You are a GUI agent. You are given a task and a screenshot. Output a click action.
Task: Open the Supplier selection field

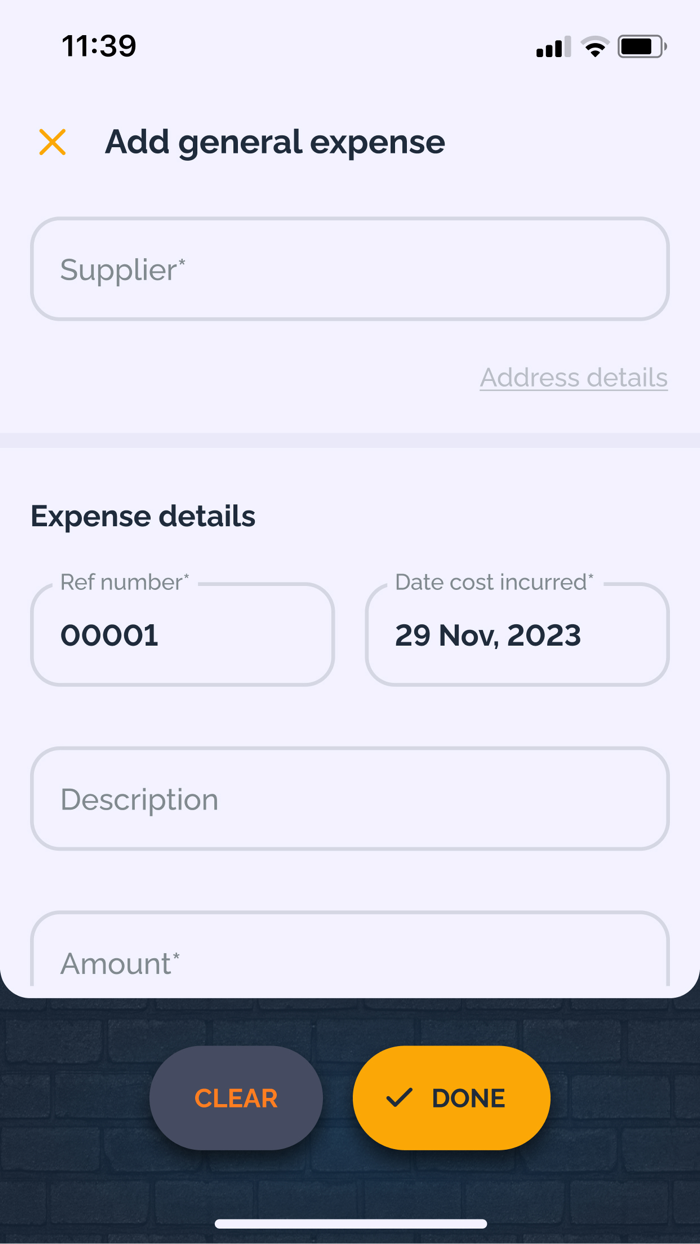point(350,268)
